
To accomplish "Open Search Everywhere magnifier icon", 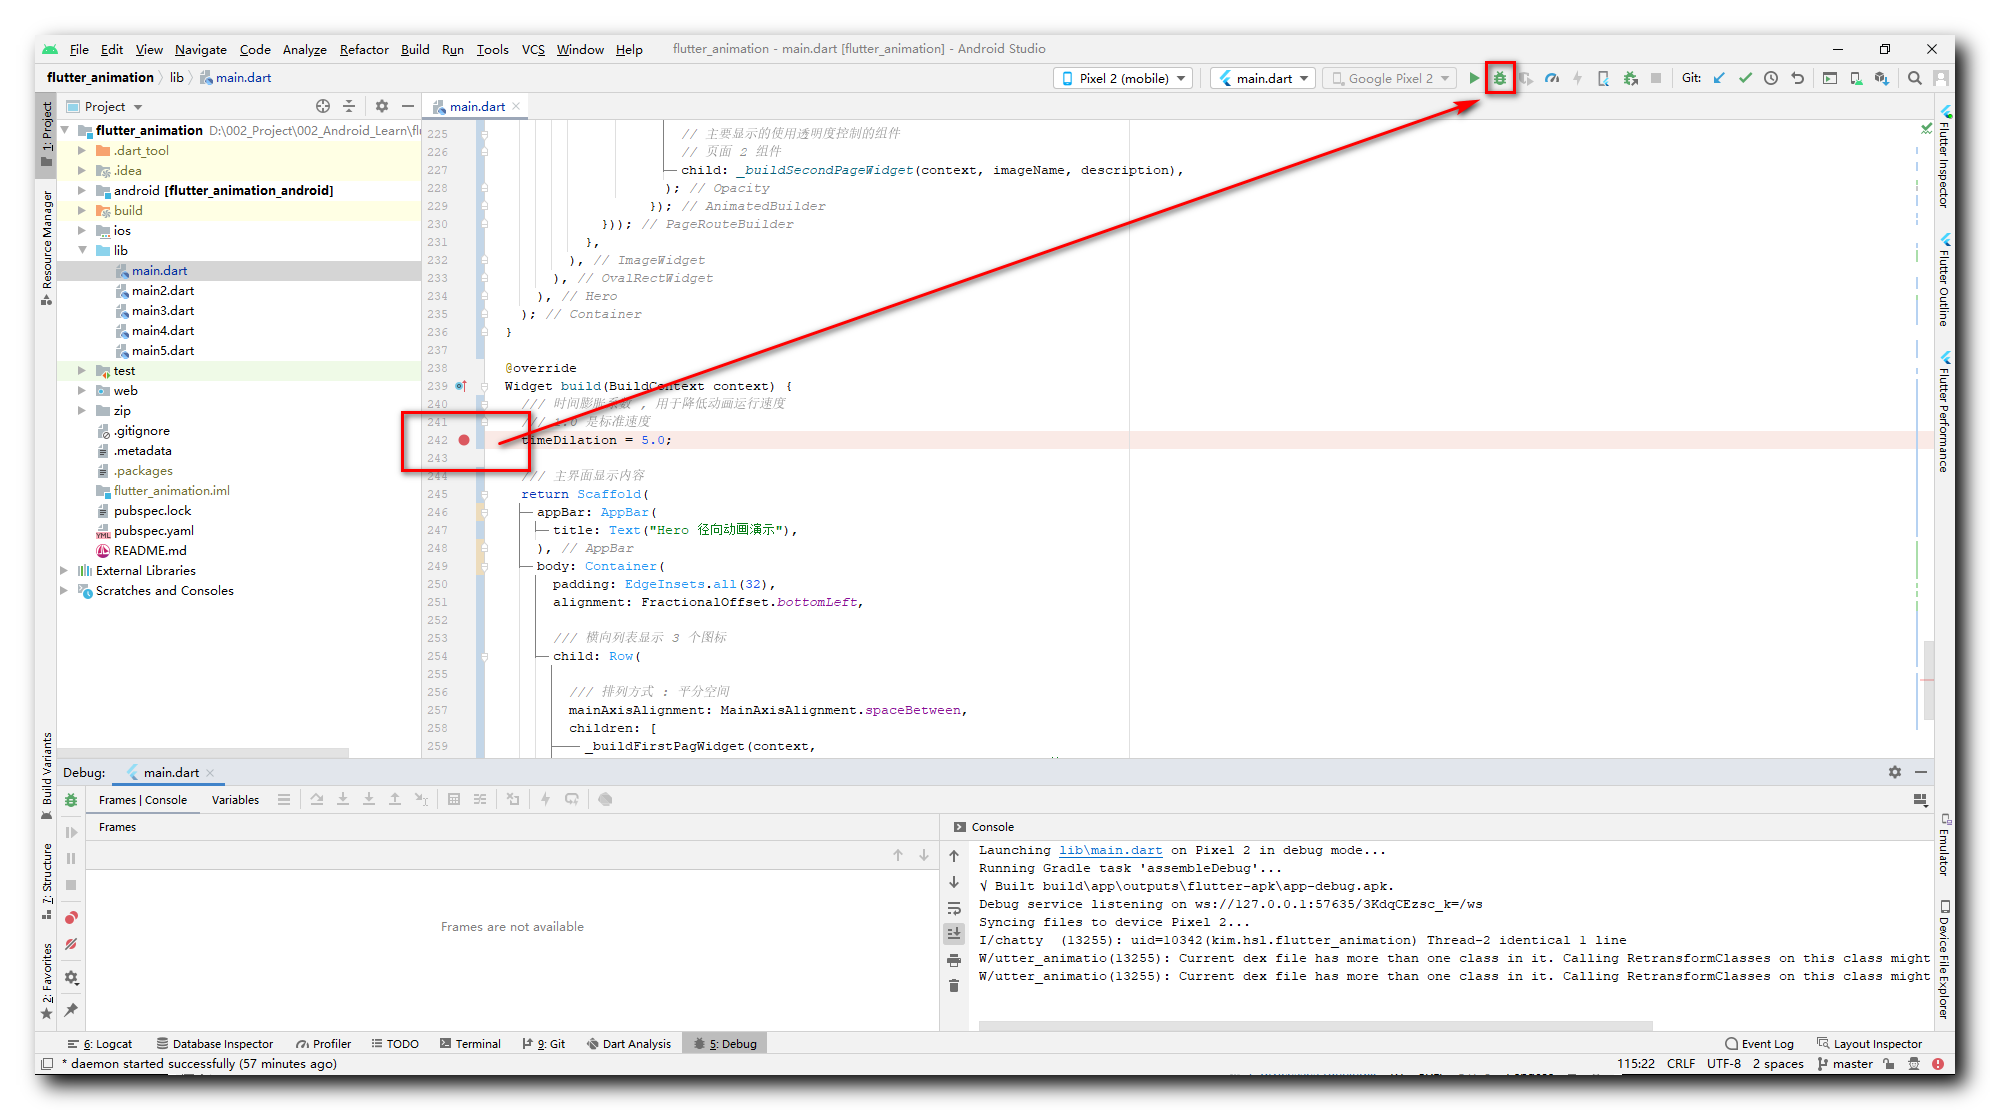I will pos(1914,78).
